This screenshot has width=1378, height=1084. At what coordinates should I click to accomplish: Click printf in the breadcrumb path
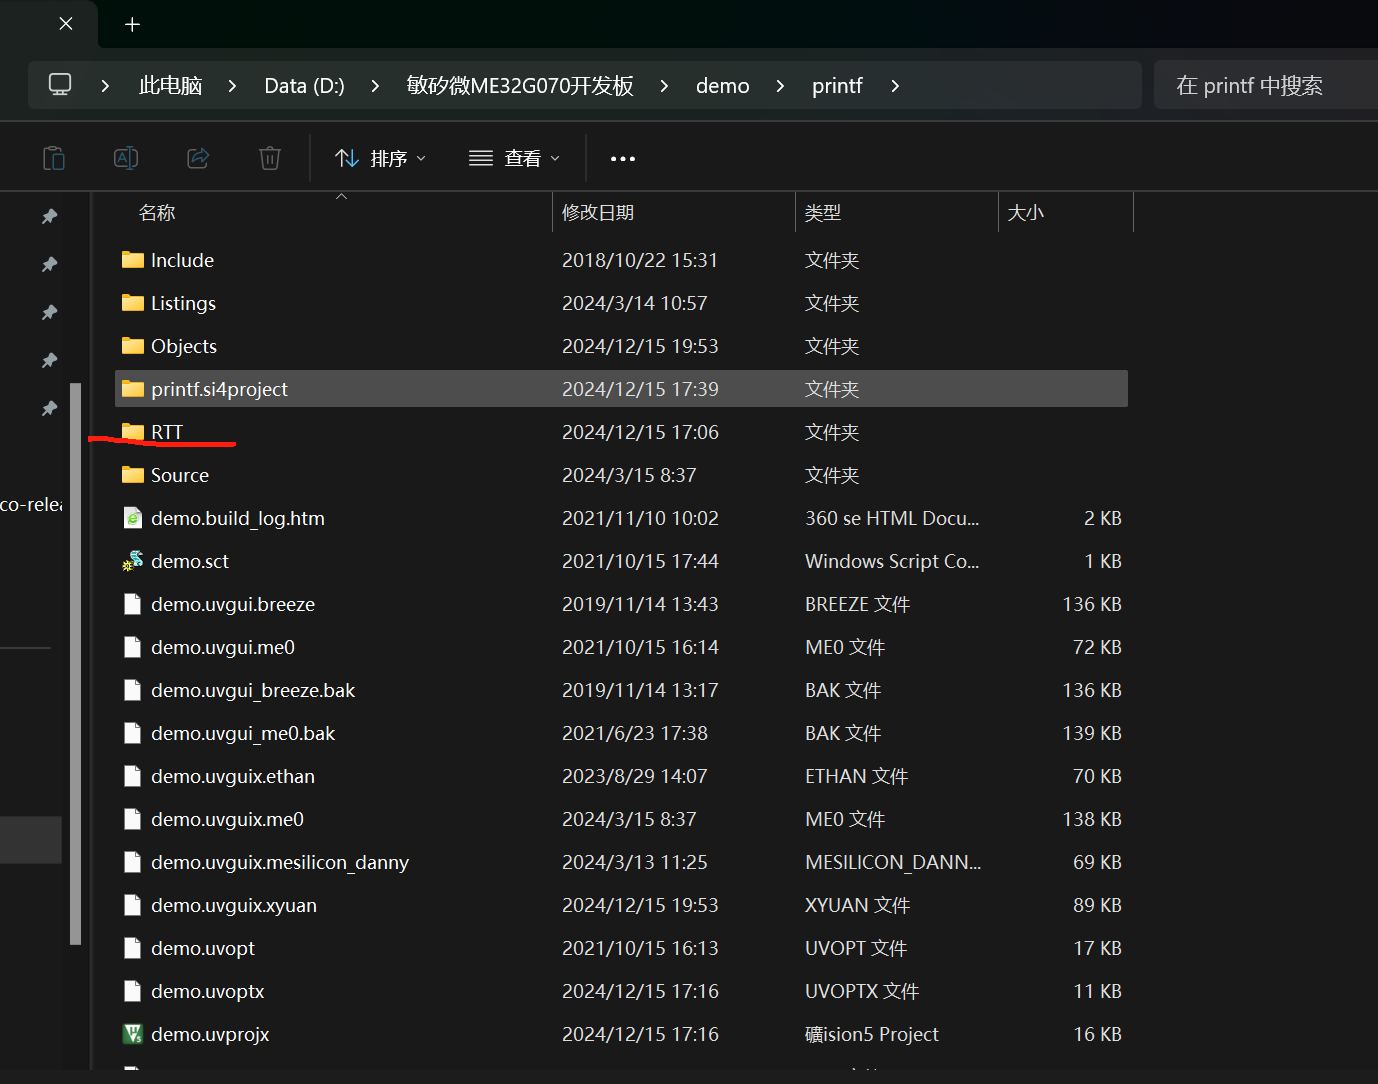(837, 86)
